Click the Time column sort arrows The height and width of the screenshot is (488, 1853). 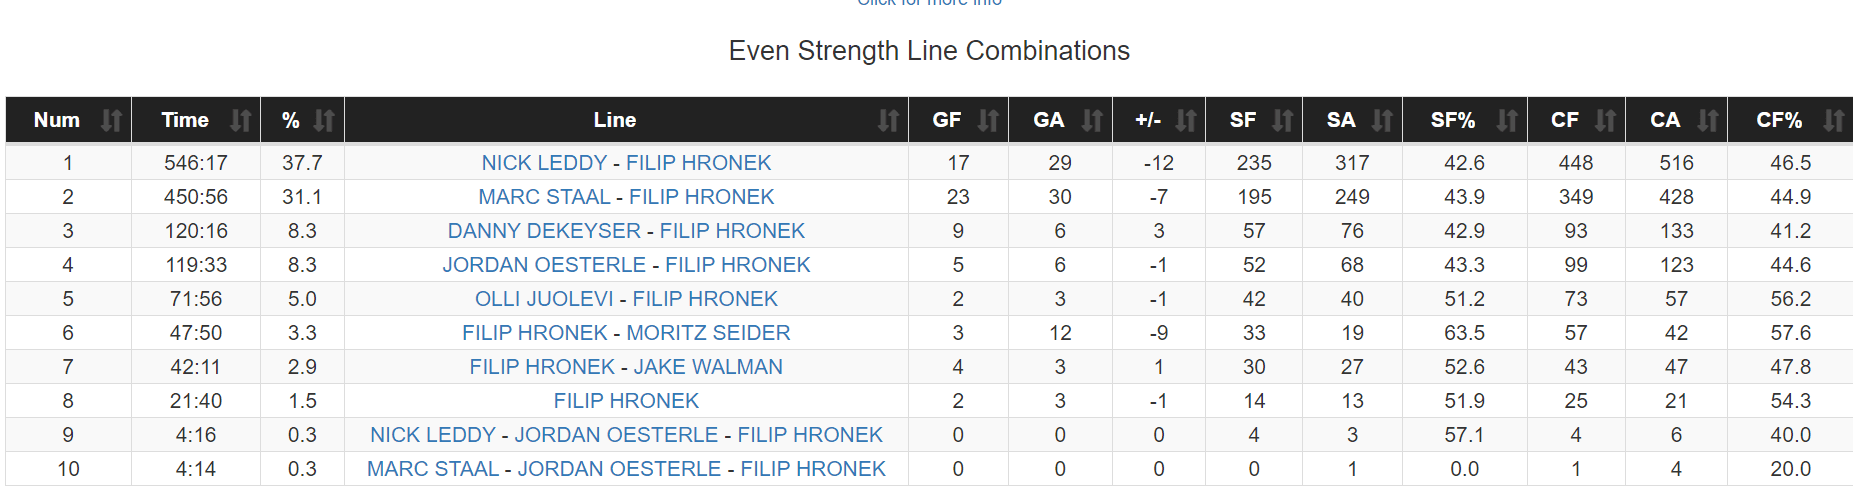click(x=240, y=121)
